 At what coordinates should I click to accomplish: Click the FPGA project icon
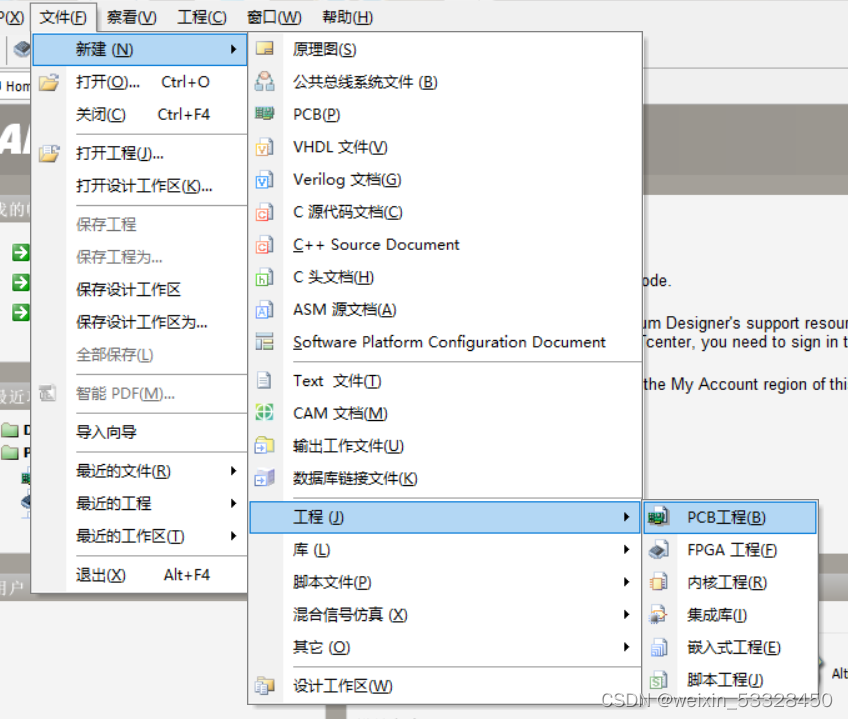[658, 550]
